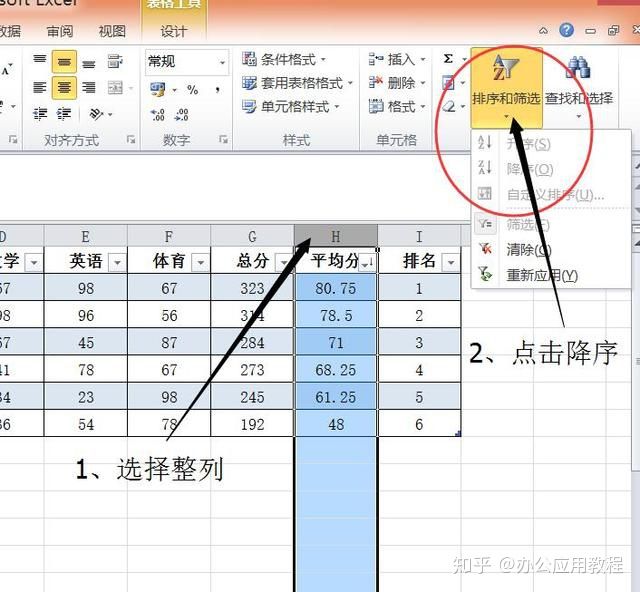This screenshot has height=592, width=640.
Task: Click the minimize ribbon caret icon
Action: 543,31
